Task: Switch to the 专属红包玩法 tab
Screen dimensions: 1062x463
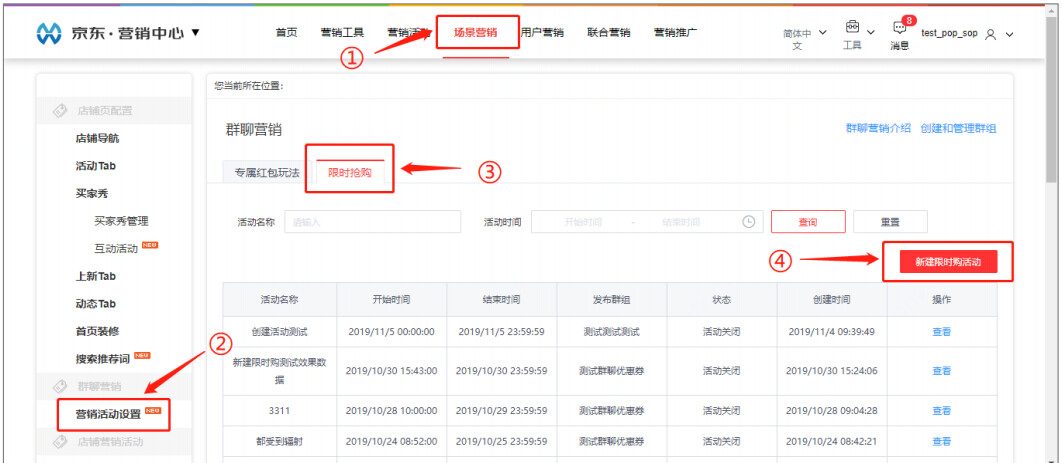Action: point(266,172)
